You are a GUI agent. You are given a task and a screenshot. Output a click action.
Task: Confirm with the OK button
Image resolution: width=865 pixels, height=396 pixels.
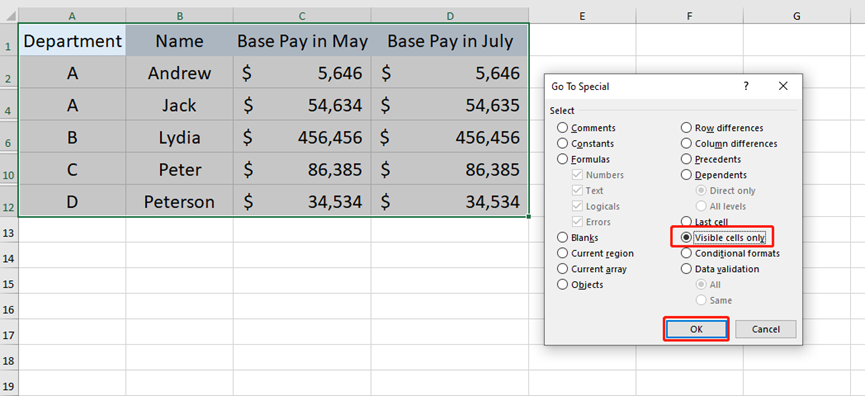click(x=696, y=329)
